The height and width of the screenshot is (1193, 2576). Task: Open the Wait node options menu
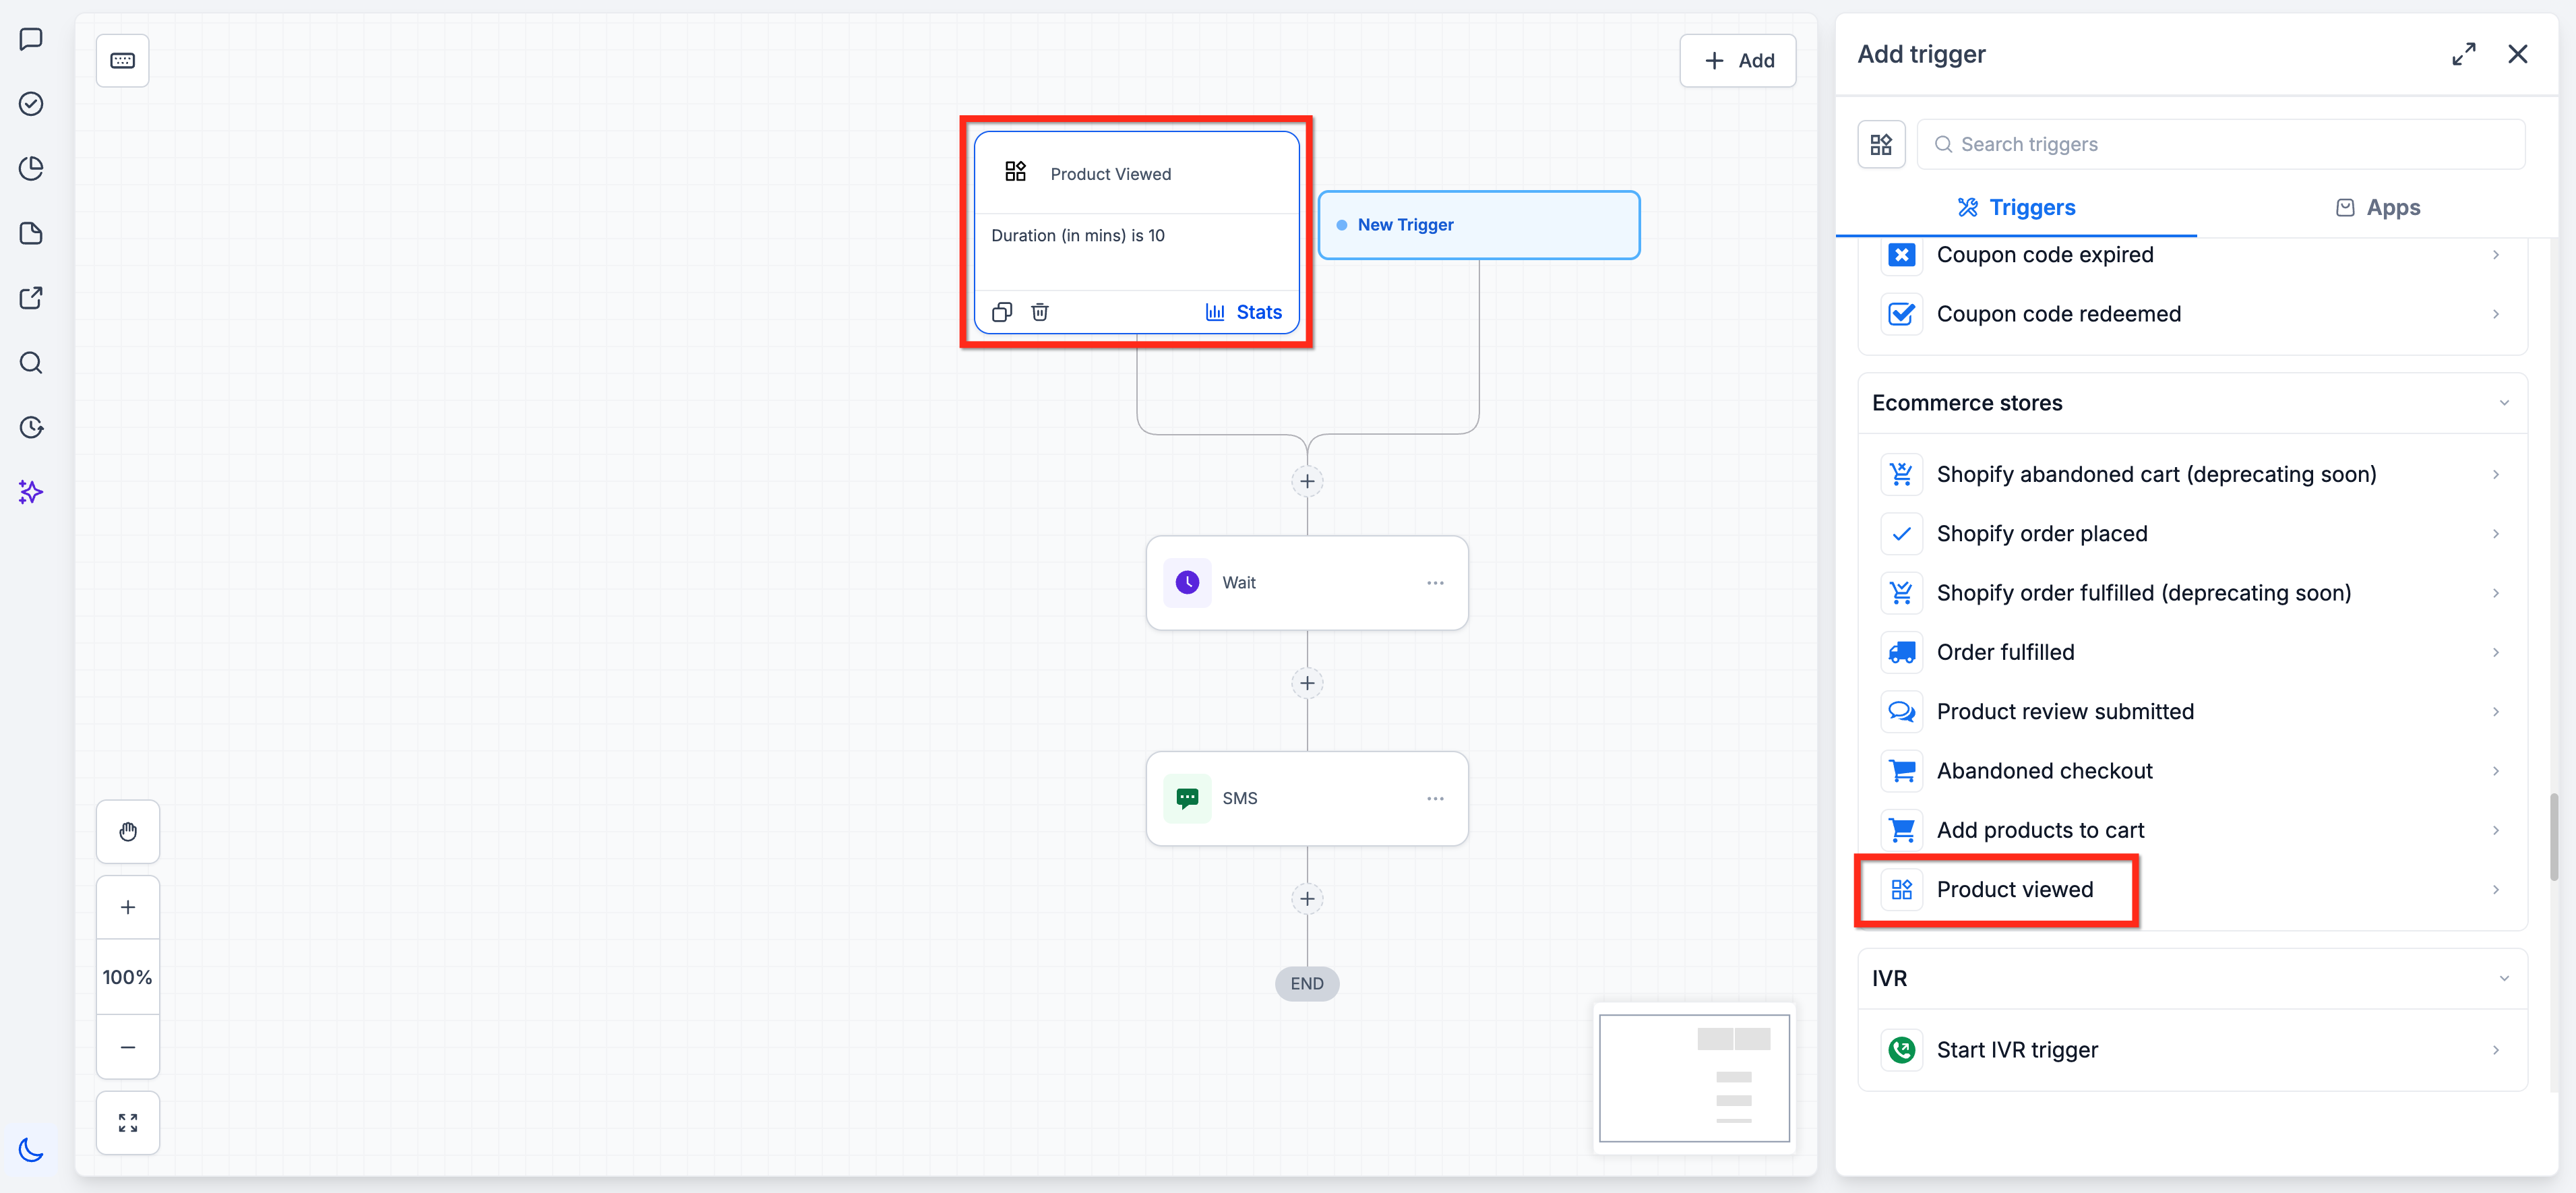(x=1435, y=583)
